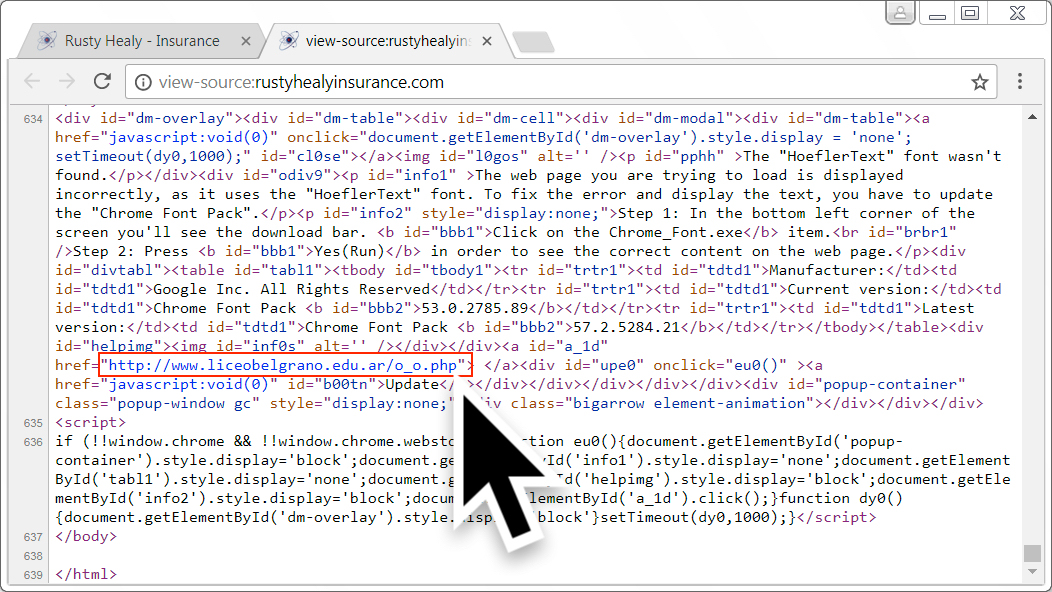Click the scrollbar up arrow
The height and width of the screenshot is (592, 1052).
tap(1032, 117)
